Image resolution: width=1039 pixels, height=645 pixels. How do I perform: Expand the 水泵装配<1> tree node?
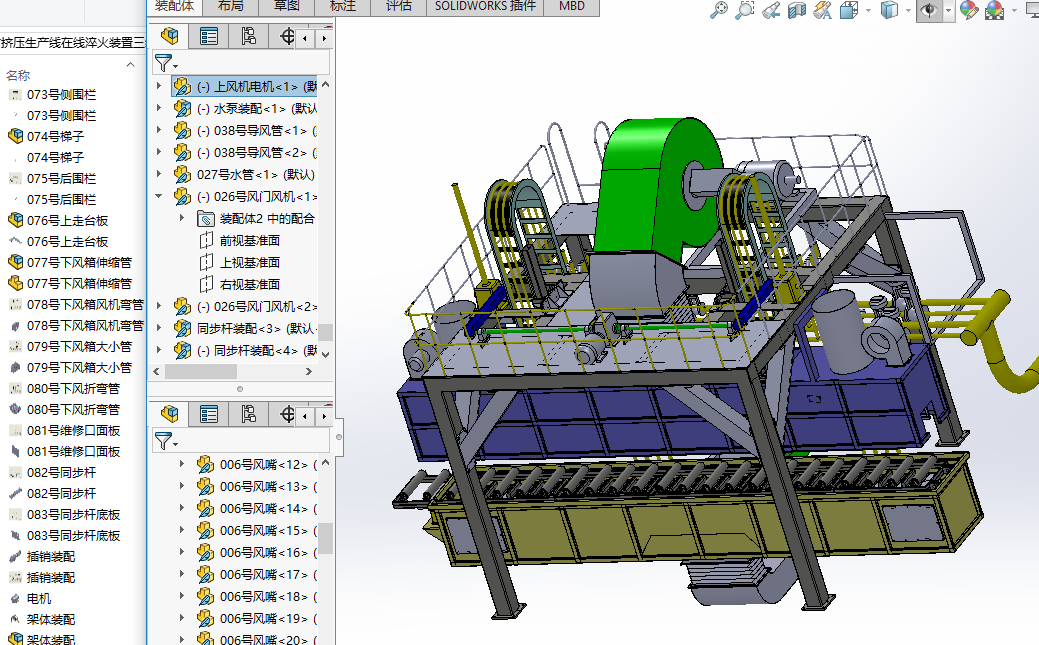(159, 108)
